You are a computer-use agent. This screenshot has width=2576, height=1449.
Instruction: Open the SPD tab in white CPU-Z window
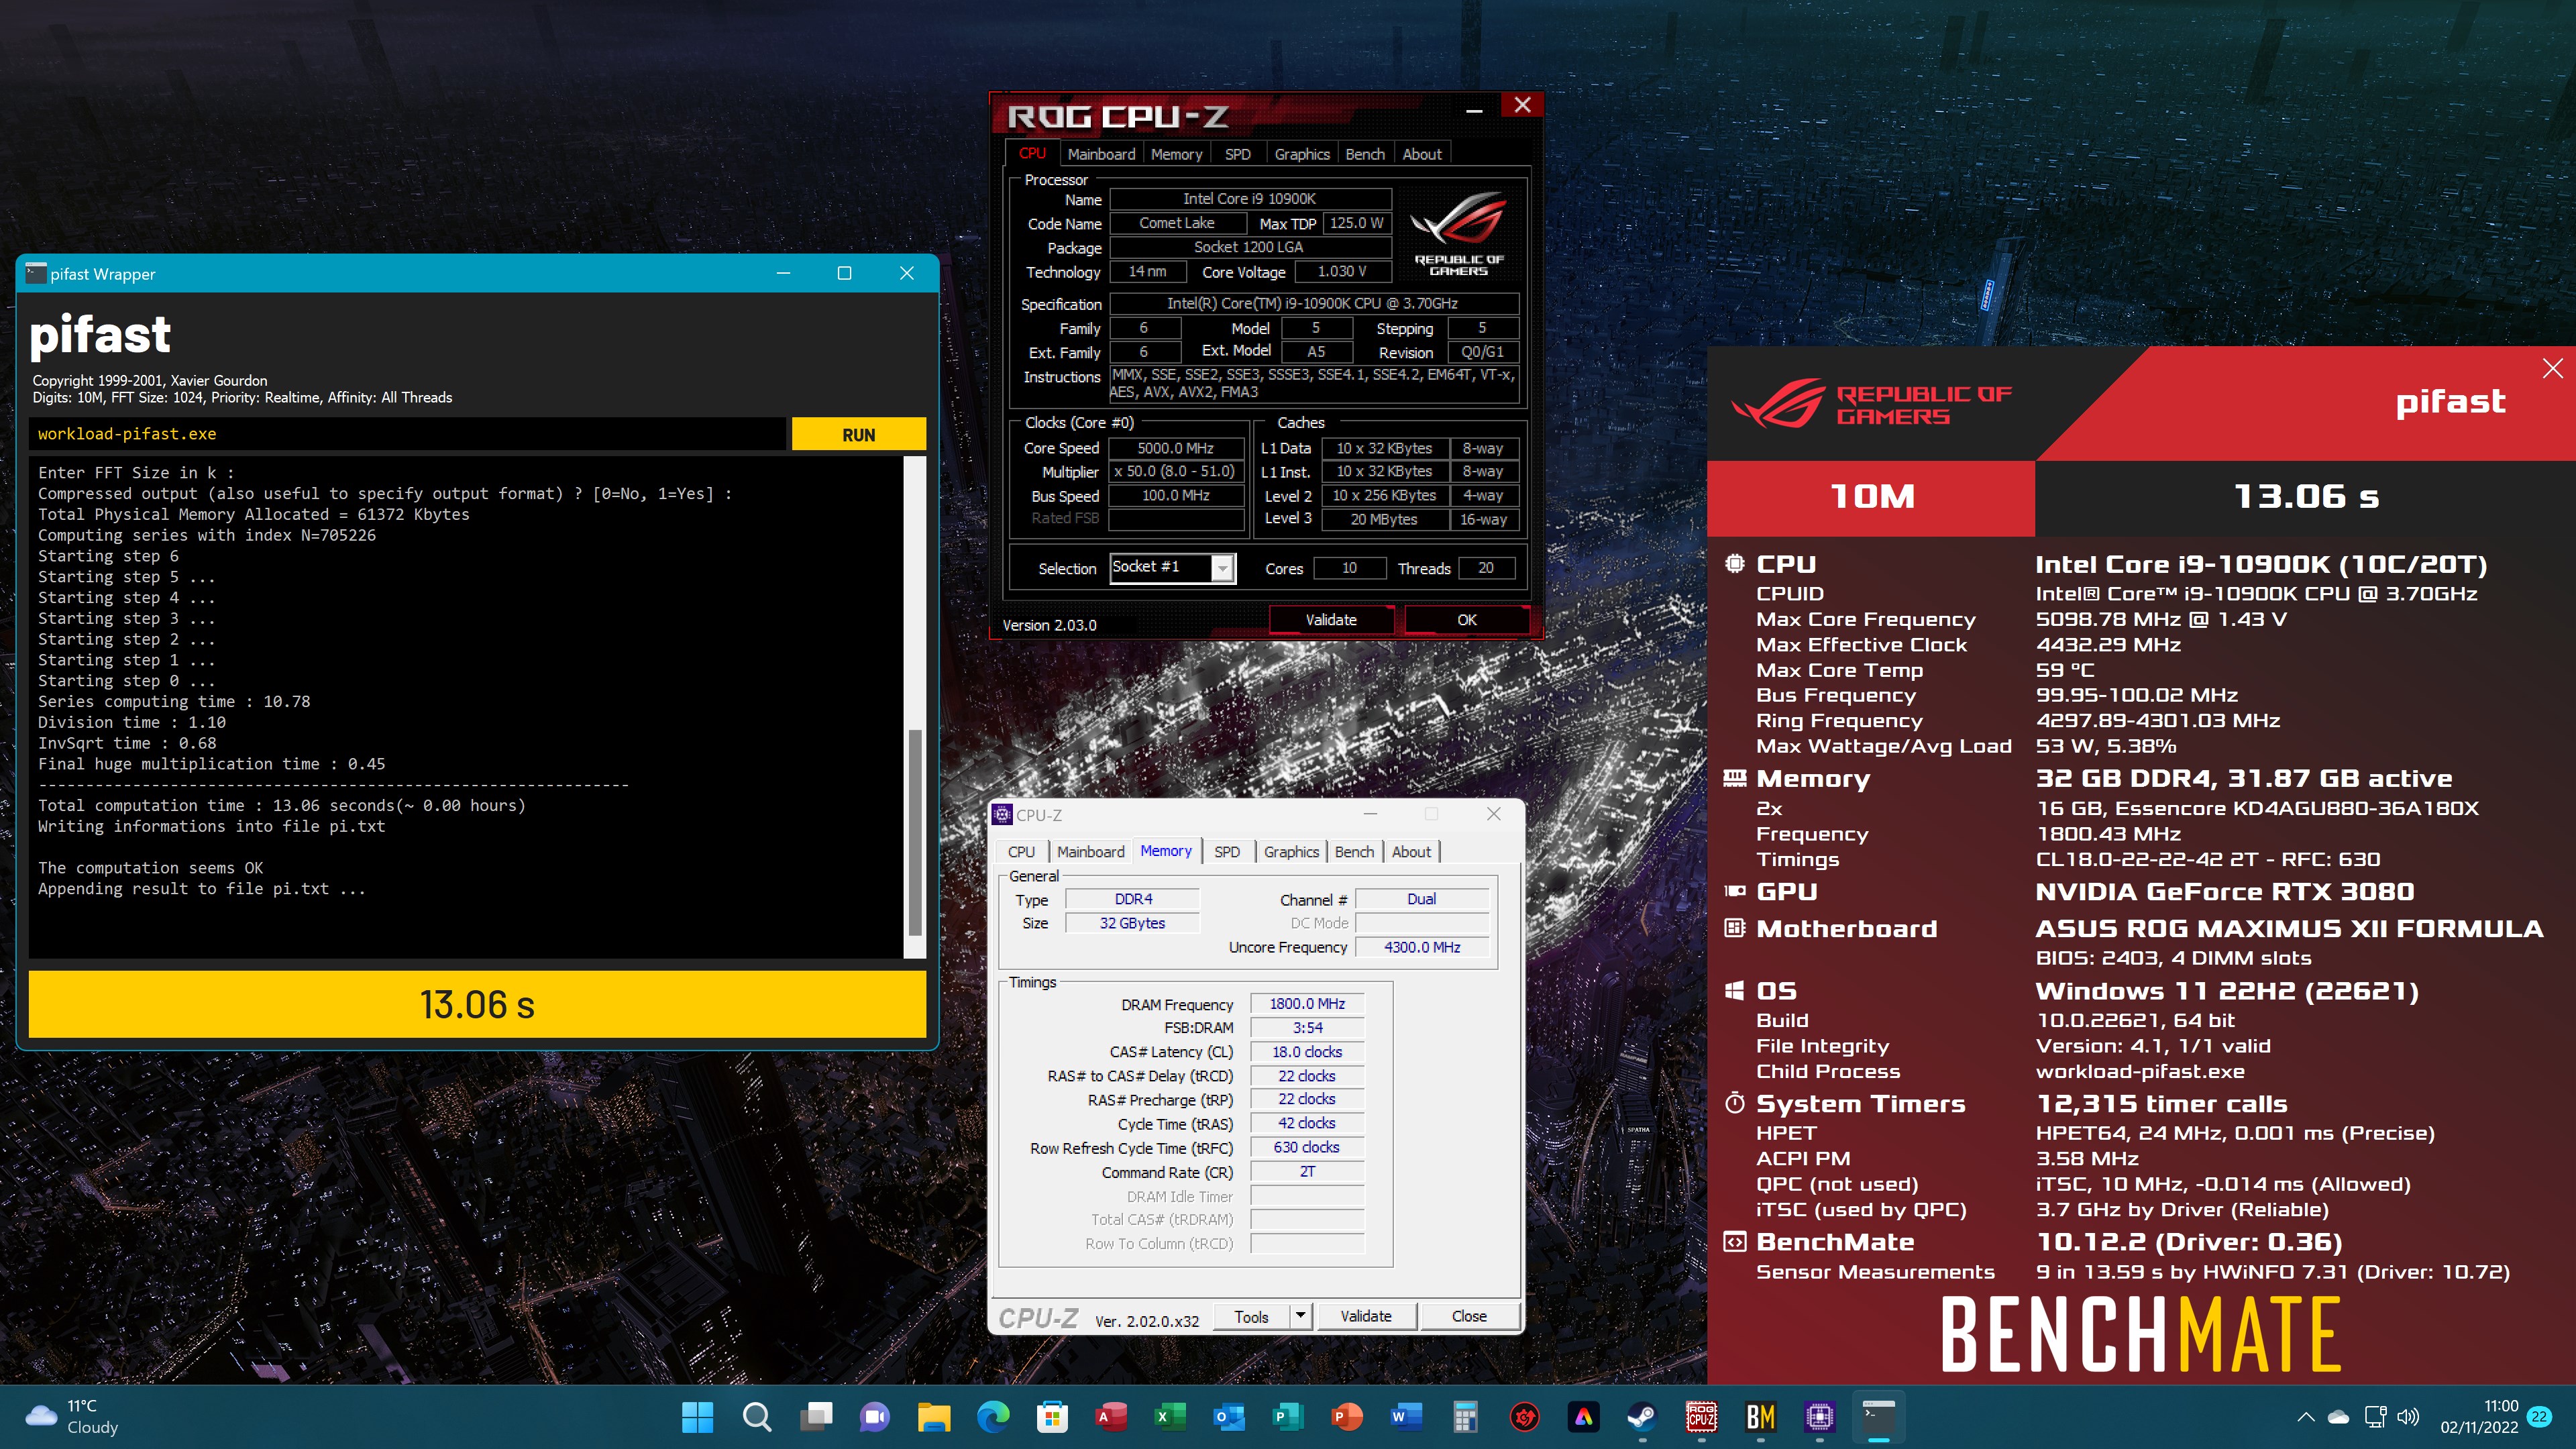click(x=1226, y=852)
